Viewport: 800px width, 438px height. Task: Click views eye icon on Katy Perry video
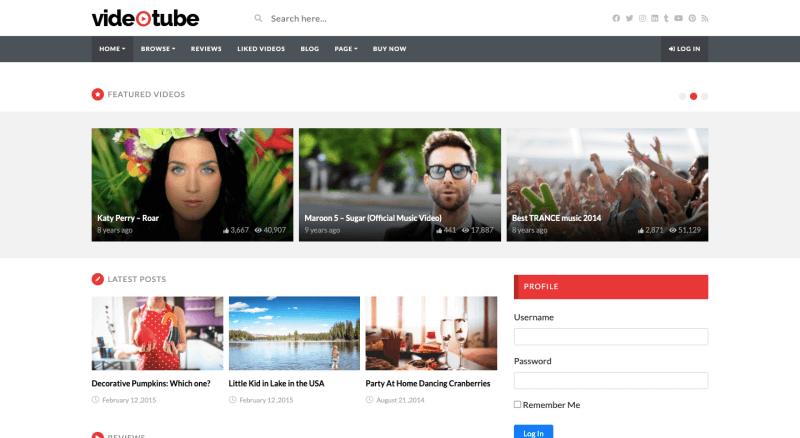coord(258,230)
